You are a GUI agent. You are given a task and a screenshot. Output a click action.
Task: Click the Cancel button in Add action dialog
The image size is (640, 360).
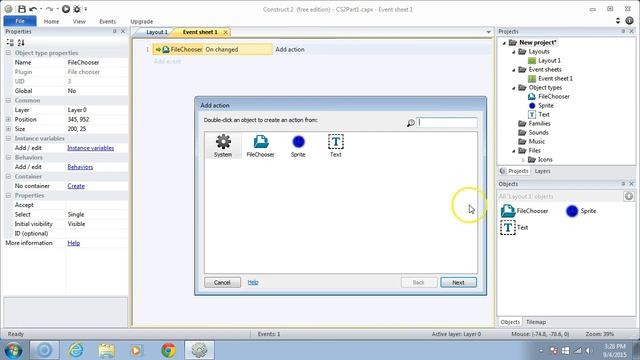coord(222,282)
